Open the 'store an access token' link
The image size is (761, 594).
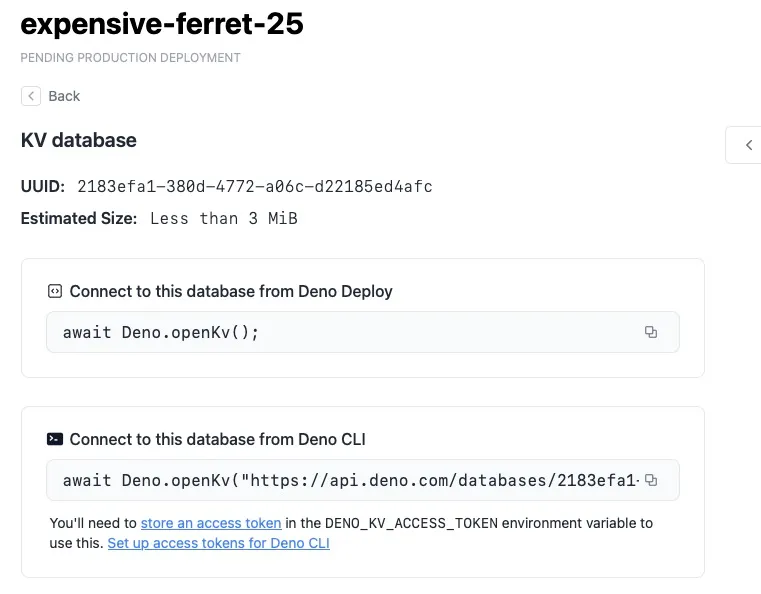pyautogui.click(x=211, y=523)
